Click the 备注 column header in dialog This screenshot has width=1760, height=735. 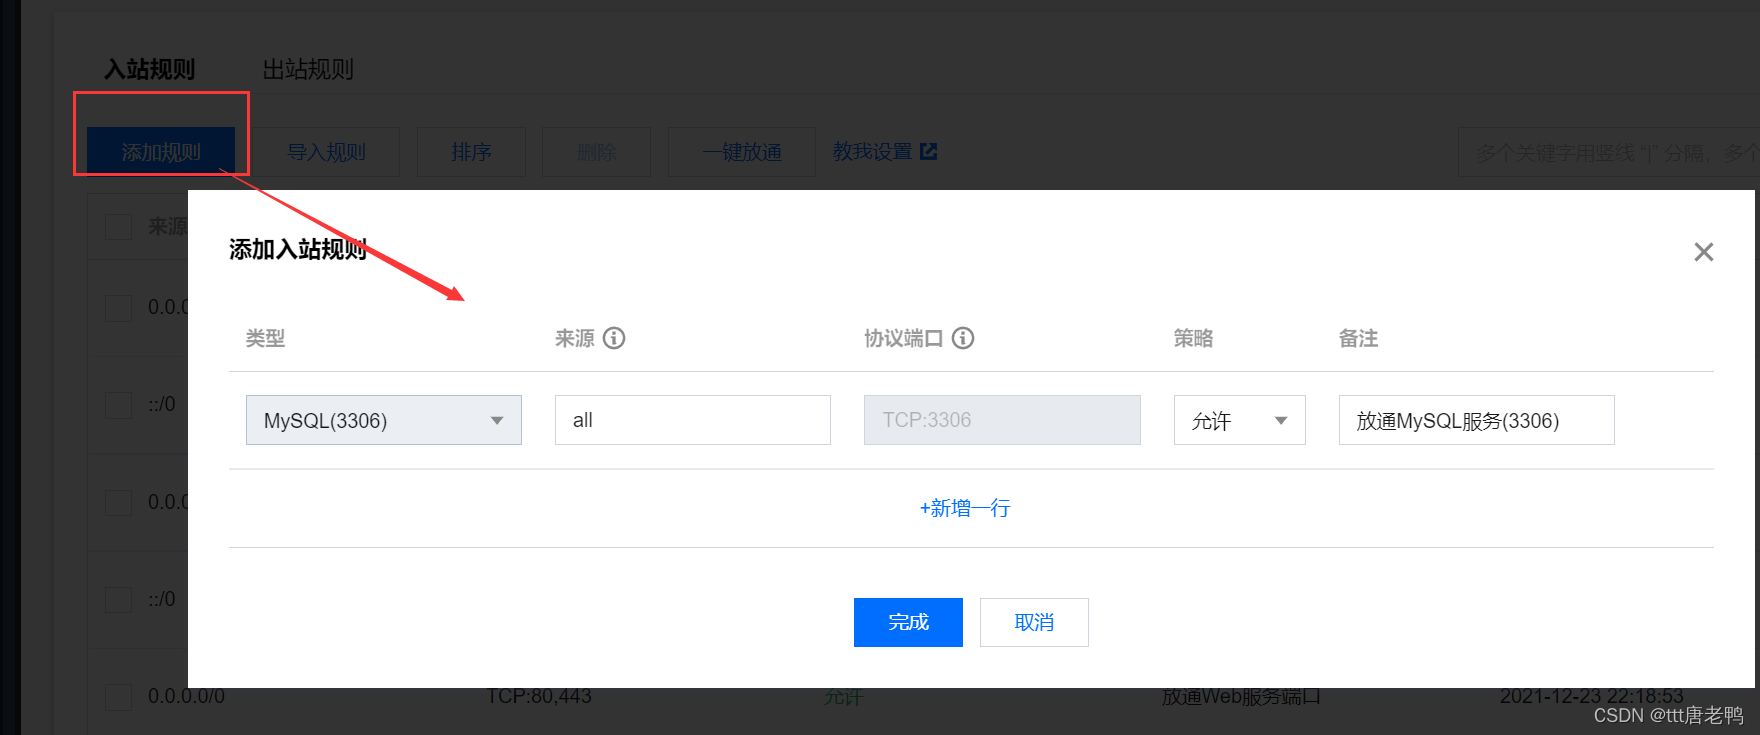click(x=1358, y=338)
